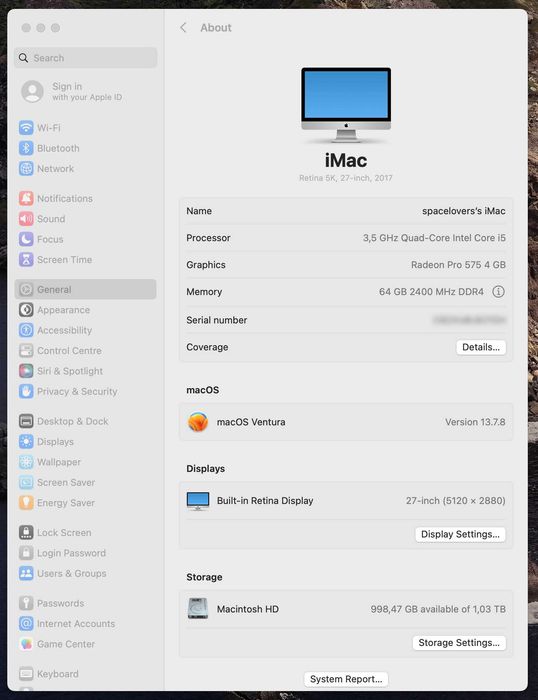Image resolution: width=538 pixels, height=700 pixels.
Task: Open the System Report button
Action: [x=346, y=679]
